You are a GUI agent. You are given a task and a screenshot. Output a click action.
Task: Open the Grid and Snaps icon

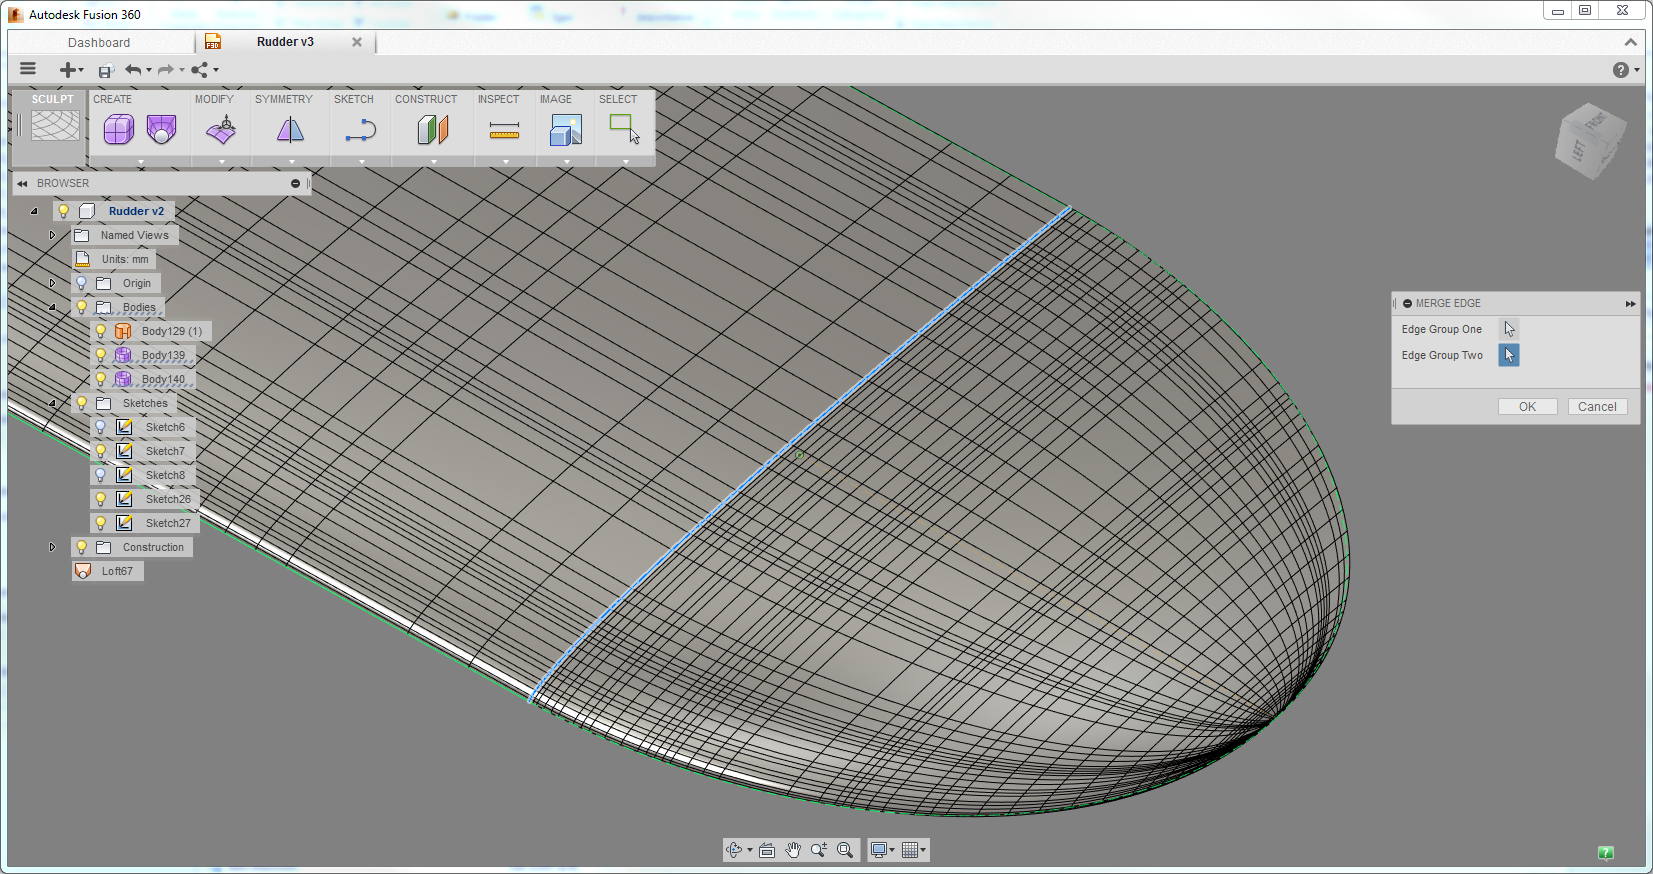click(910, 850)
